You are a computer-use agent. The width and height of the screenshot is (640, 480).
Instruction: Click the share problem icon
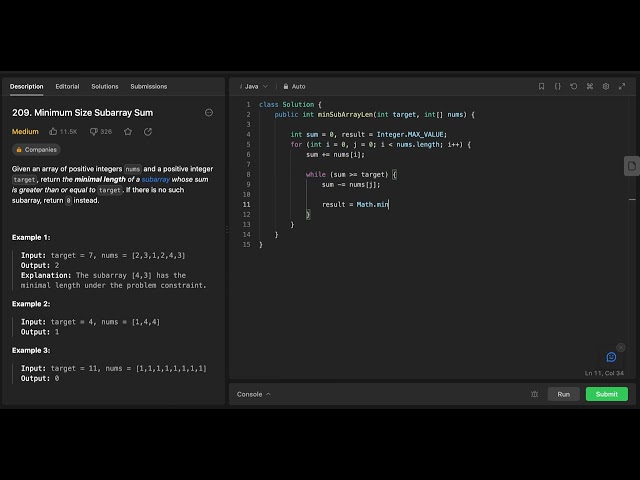click(148, 131)
